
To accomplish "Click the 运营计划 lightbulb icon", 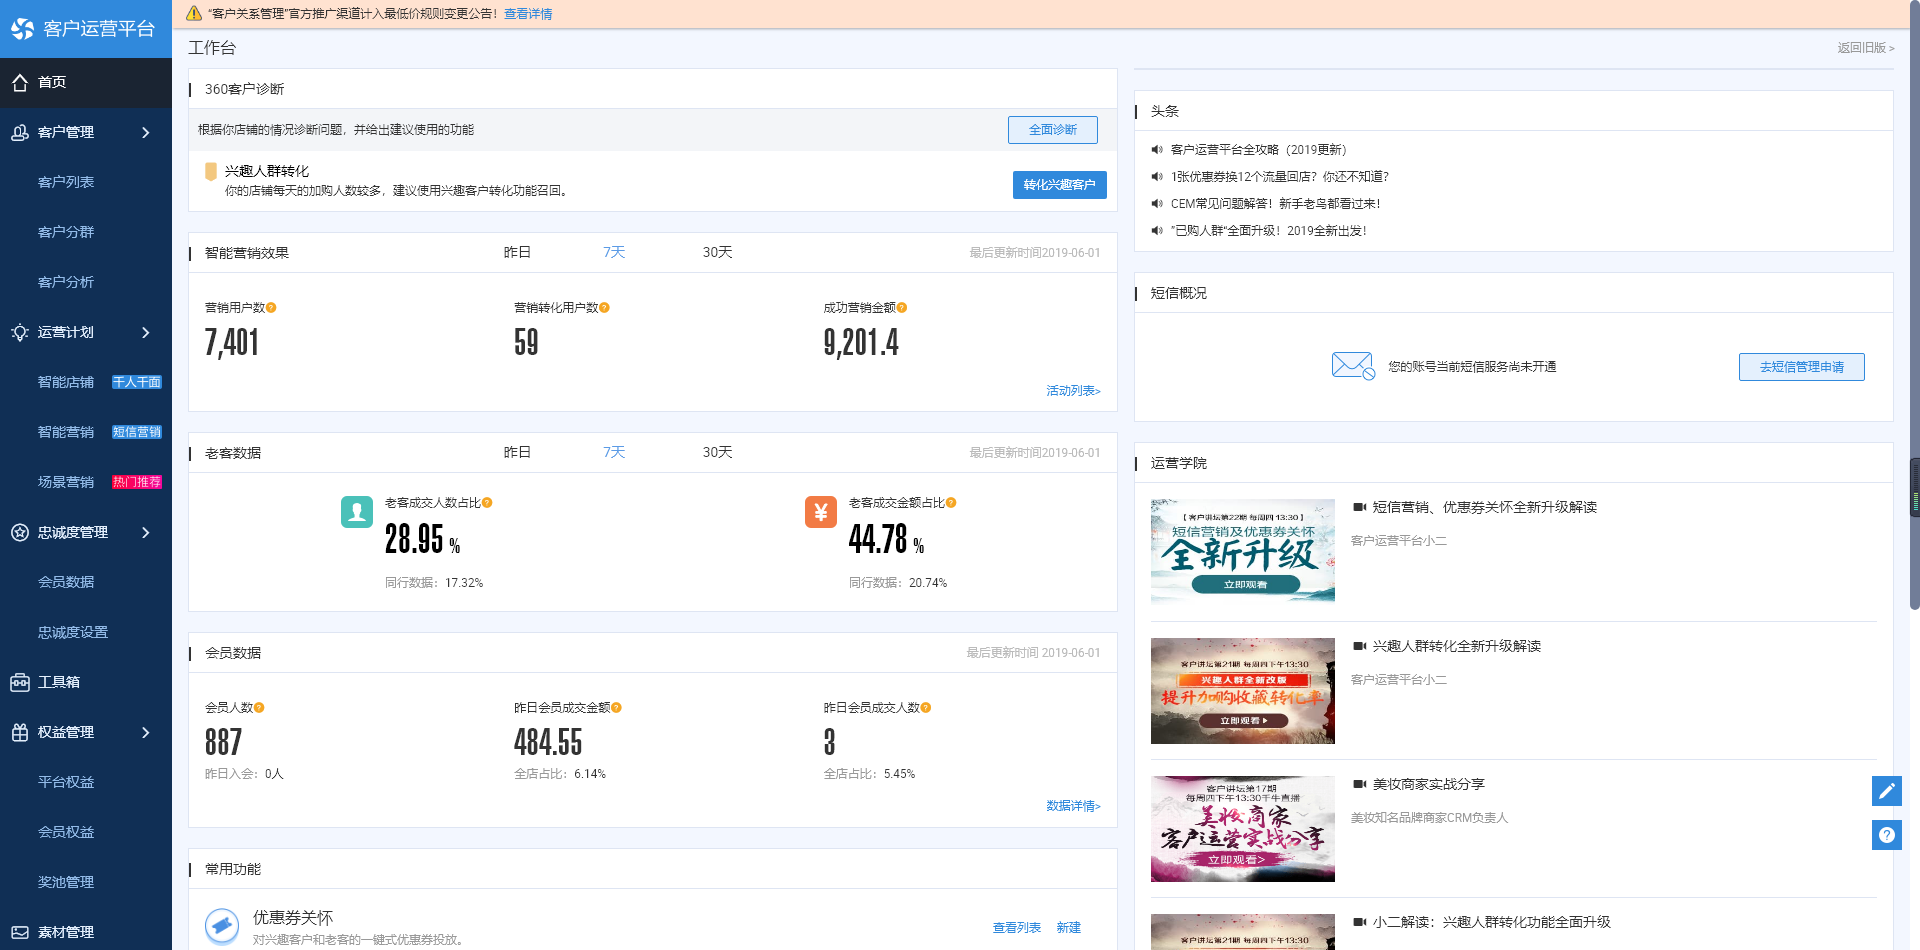I will [x=20, y=332].
